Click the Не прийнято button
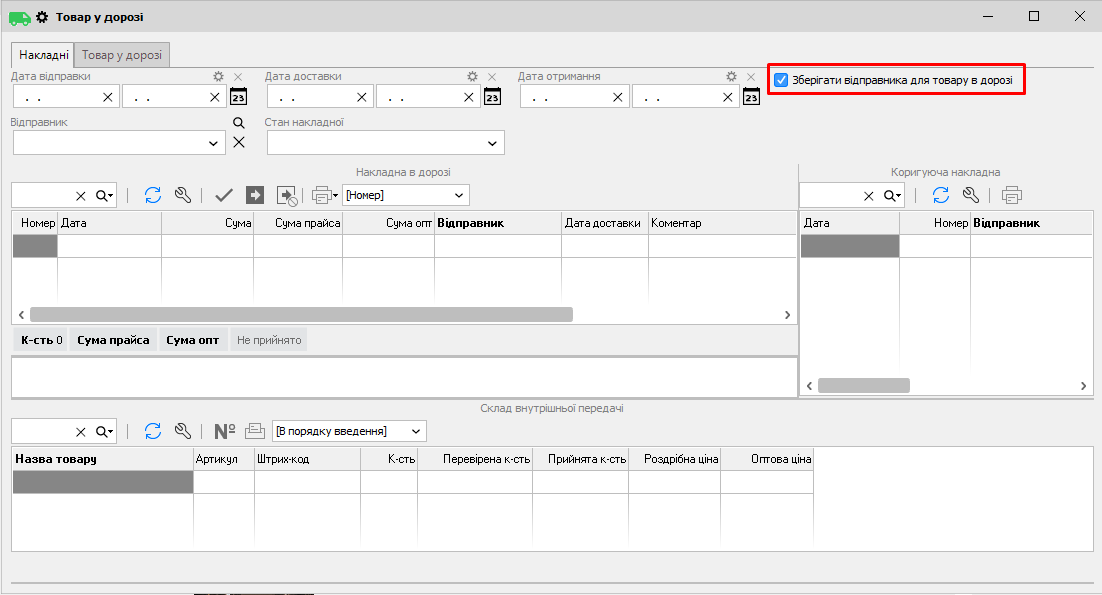Viewport: 1102px width, 595px height. click(268, 340)
